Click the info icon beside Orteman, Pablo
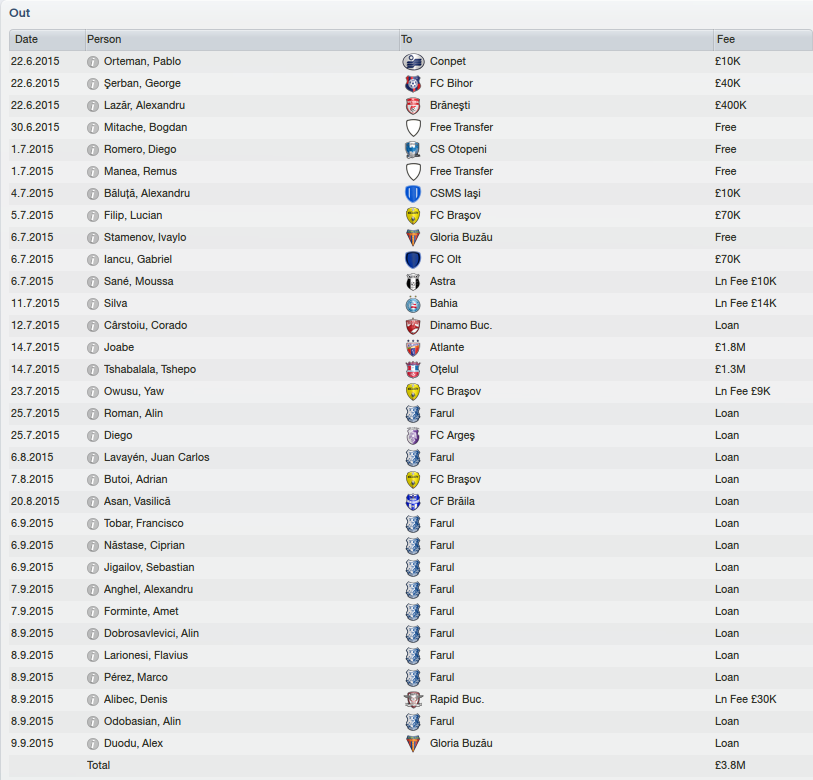The height and width of the screenshot is (780, 813). pyautogui.click(x=93, y=62)
